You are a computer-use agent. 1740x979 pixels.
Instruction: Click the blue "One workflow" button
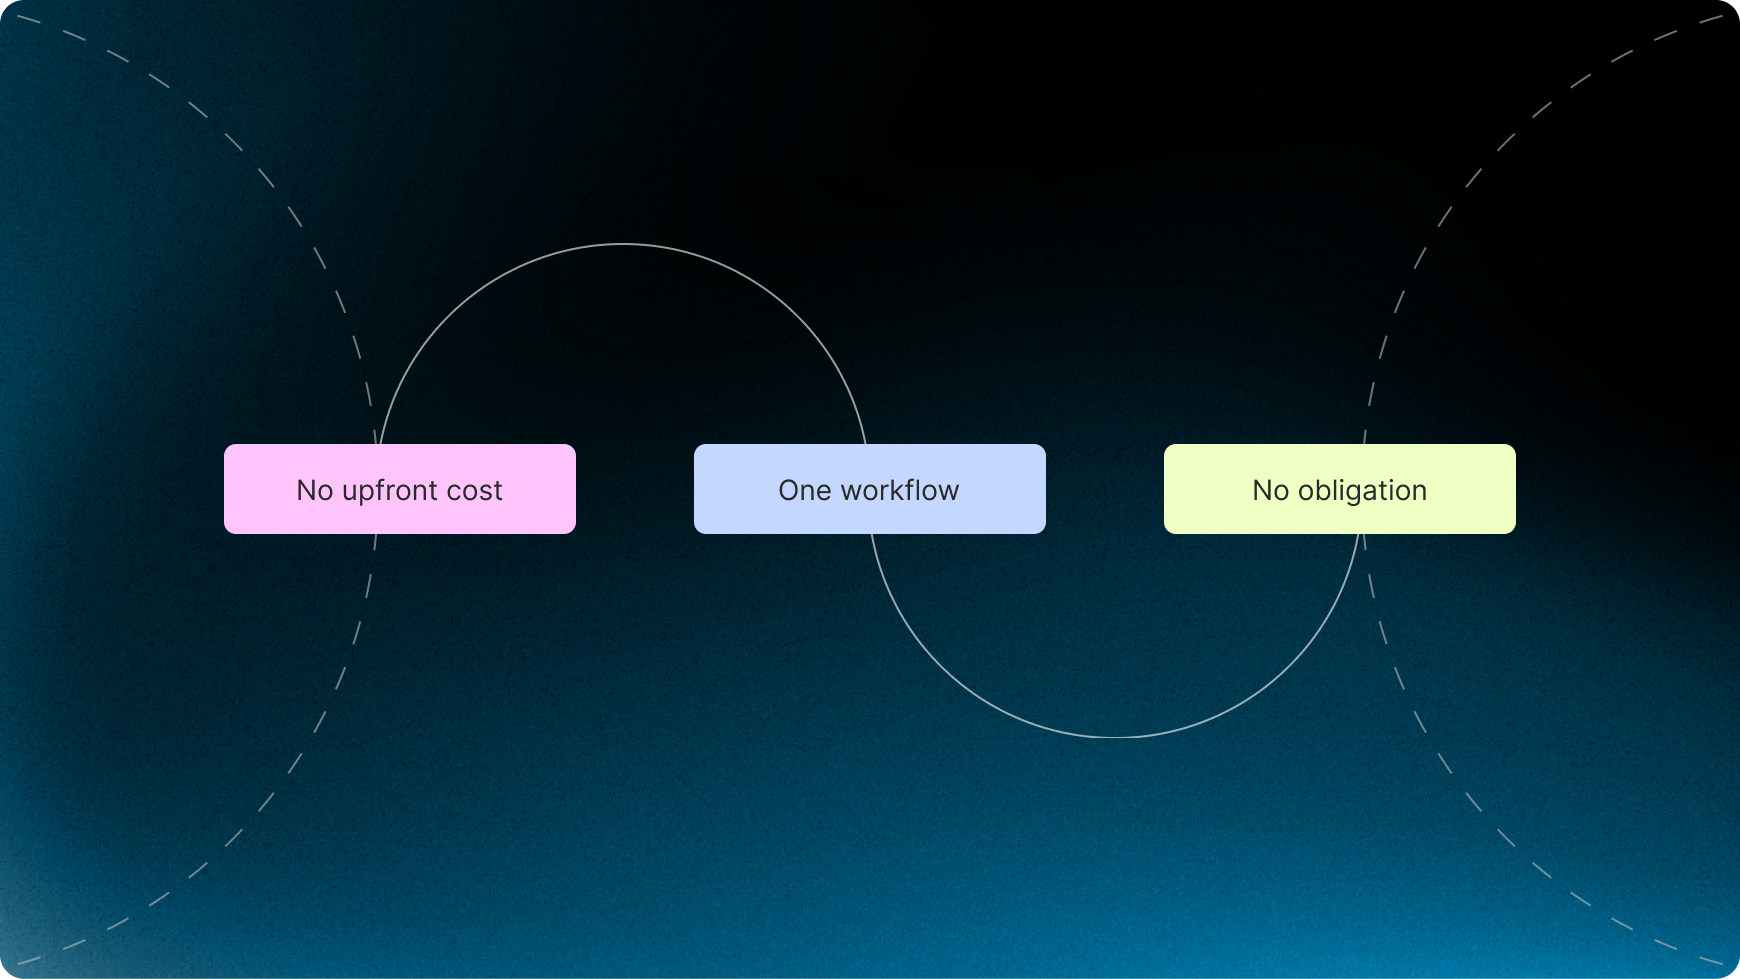point(869,489)
